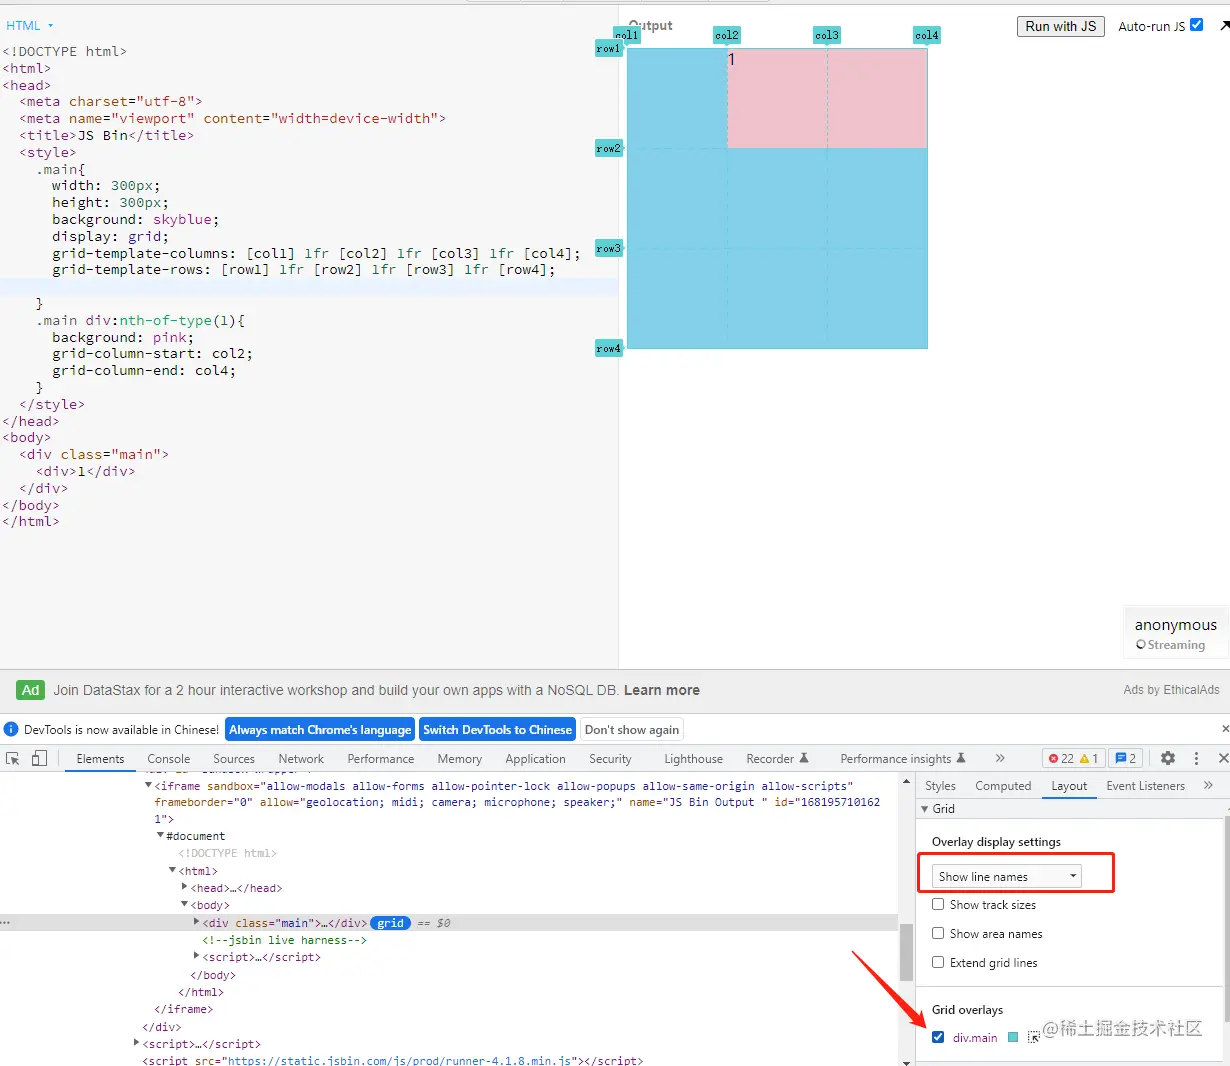Follow the Learn more link
The width and height of the screenshot is (1230, 1066).
tap(662, 690)
